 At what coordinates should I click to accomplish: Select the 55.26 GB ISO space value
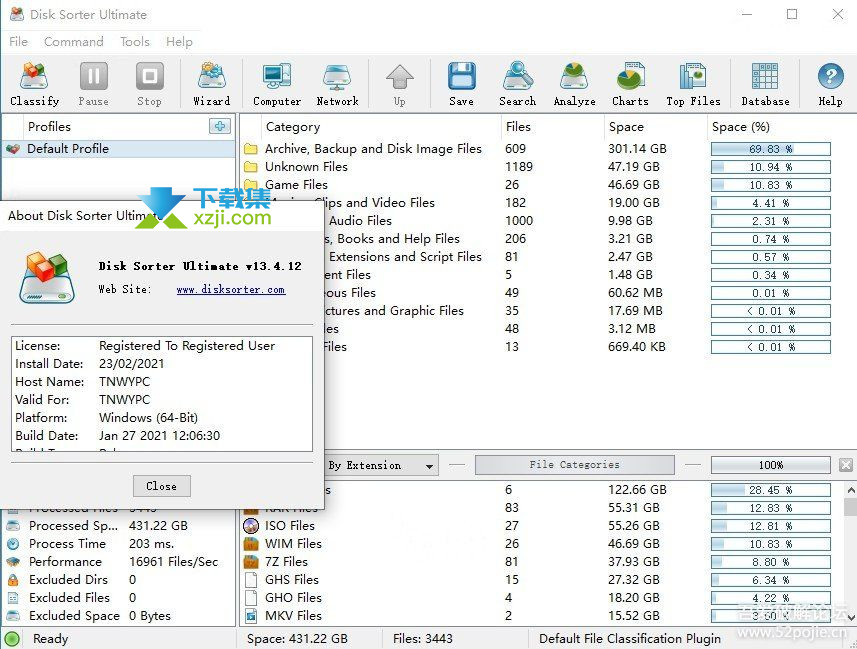[634, 526]
